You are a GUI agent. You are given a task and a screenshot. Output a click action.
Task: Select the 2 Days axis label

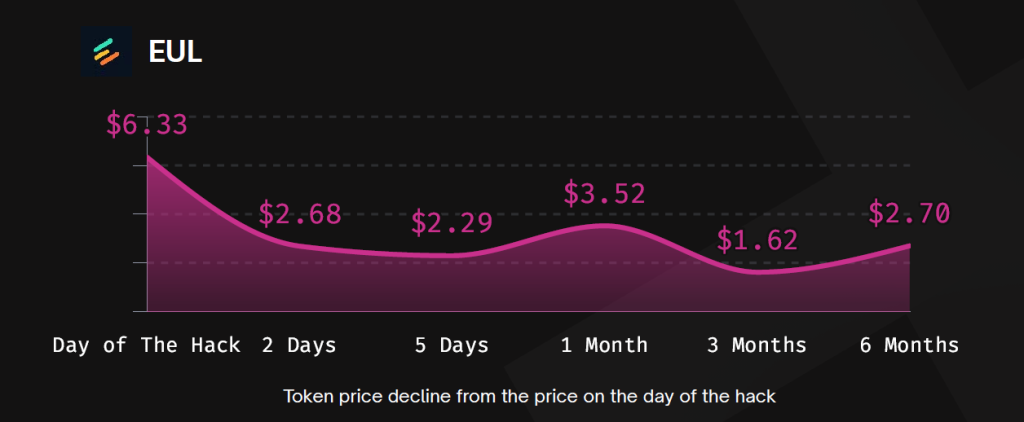click(299, 345)
